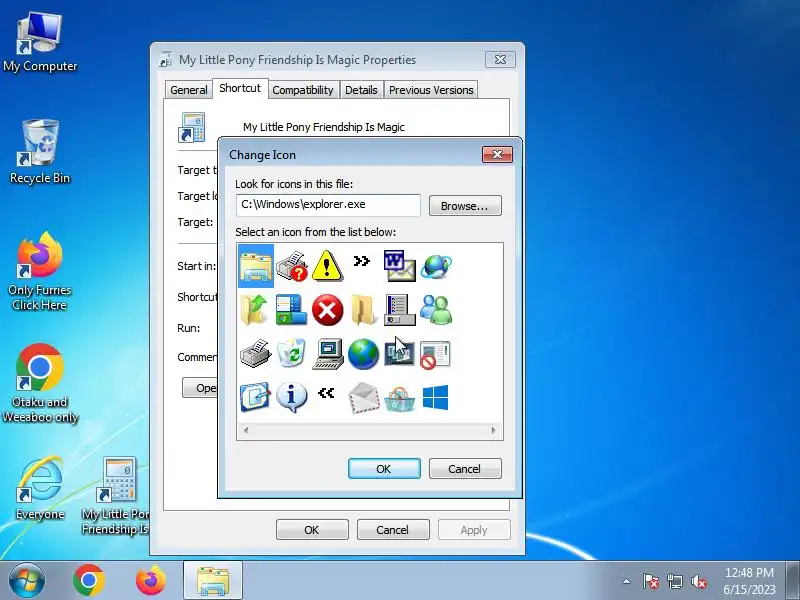Select the Recycle Bin desktop icon
Image resolution: width=800 pixels, height=600 pixels.
[x=40, y=152]
